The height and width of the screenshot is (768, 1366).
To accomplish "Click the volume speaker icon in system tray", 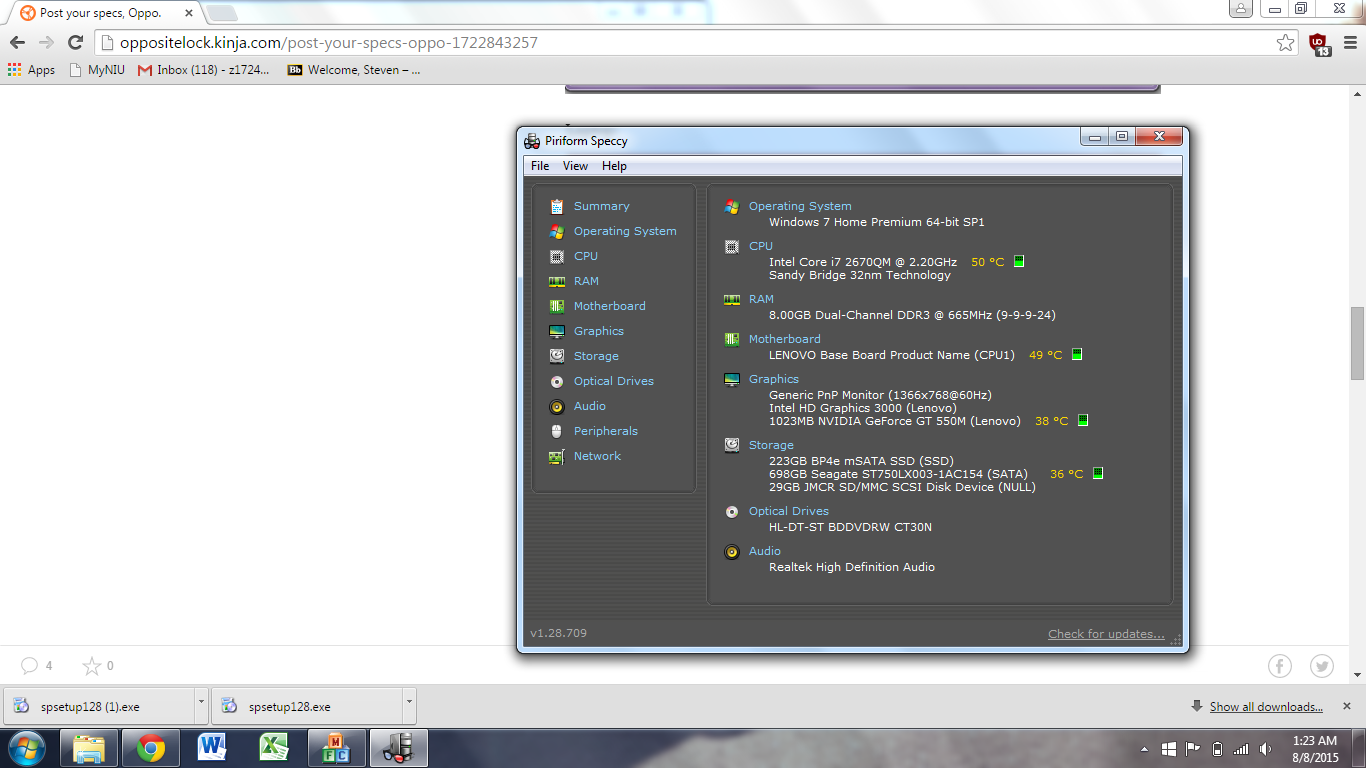I will click(1267, 749).
